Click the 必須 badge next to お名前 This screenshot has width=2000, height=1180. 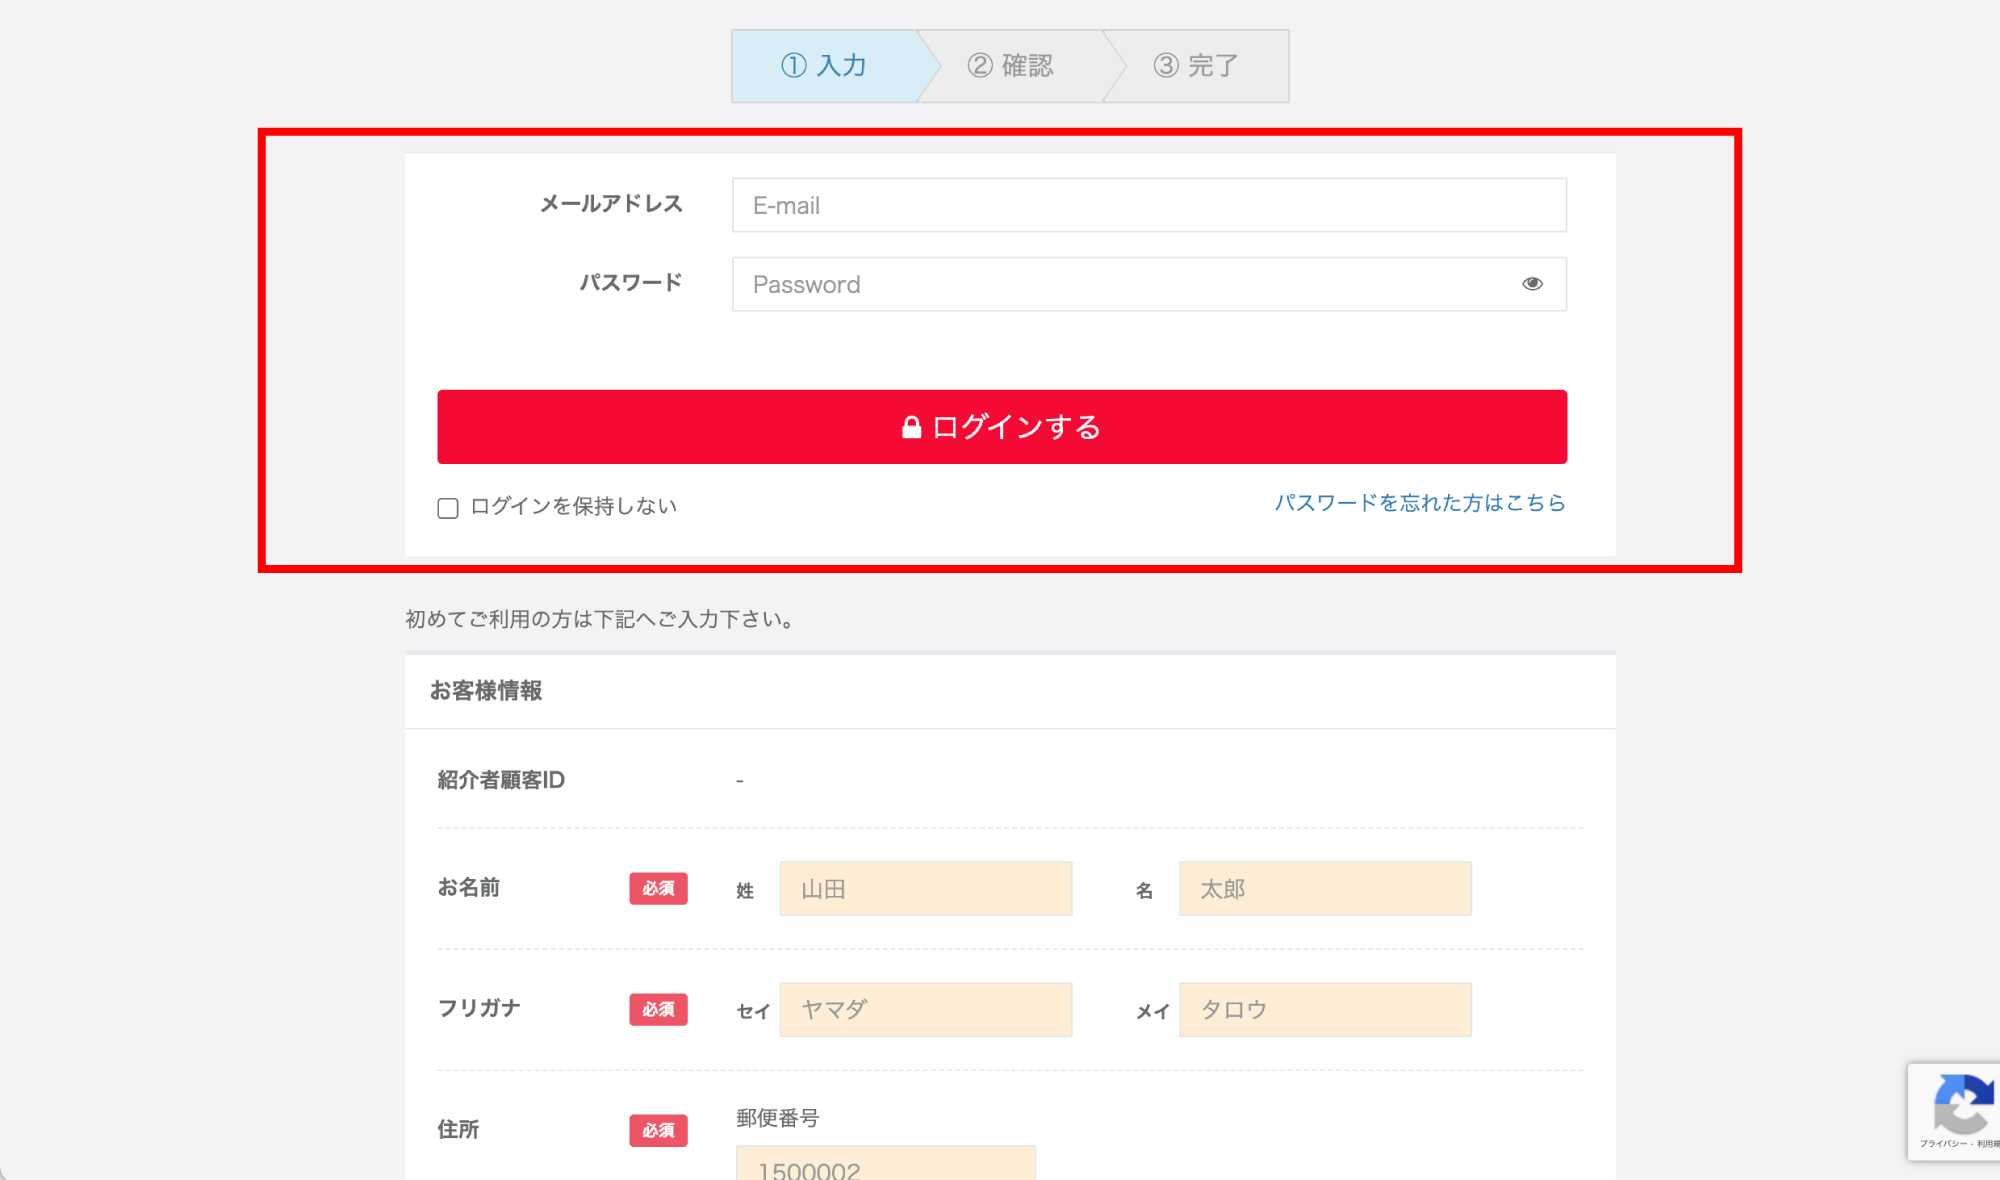pyautogui.click(x=657, y=888)
